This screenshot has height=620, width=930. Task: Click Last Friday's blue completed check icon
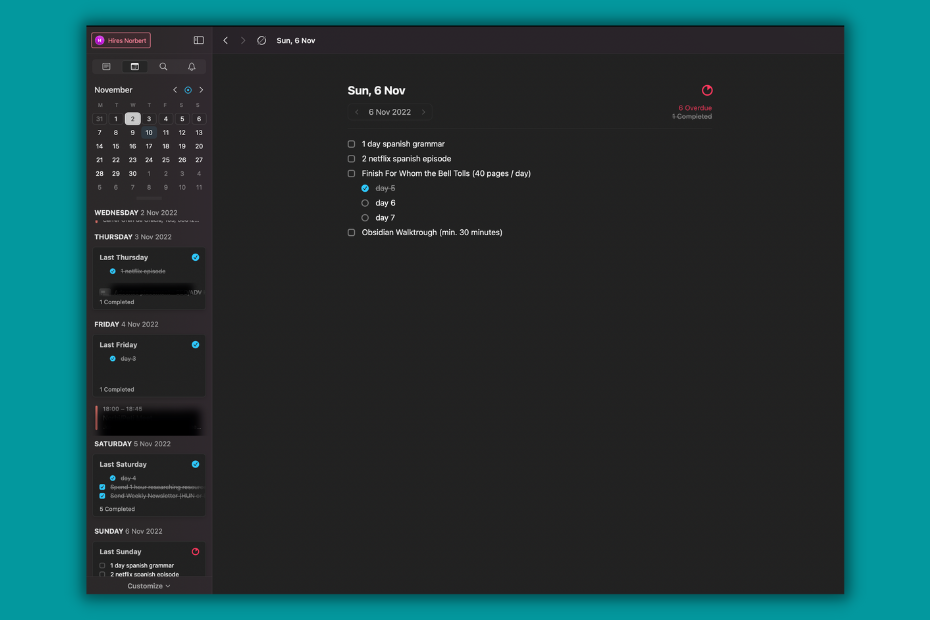pyautogui.click(x=195, y=345)
